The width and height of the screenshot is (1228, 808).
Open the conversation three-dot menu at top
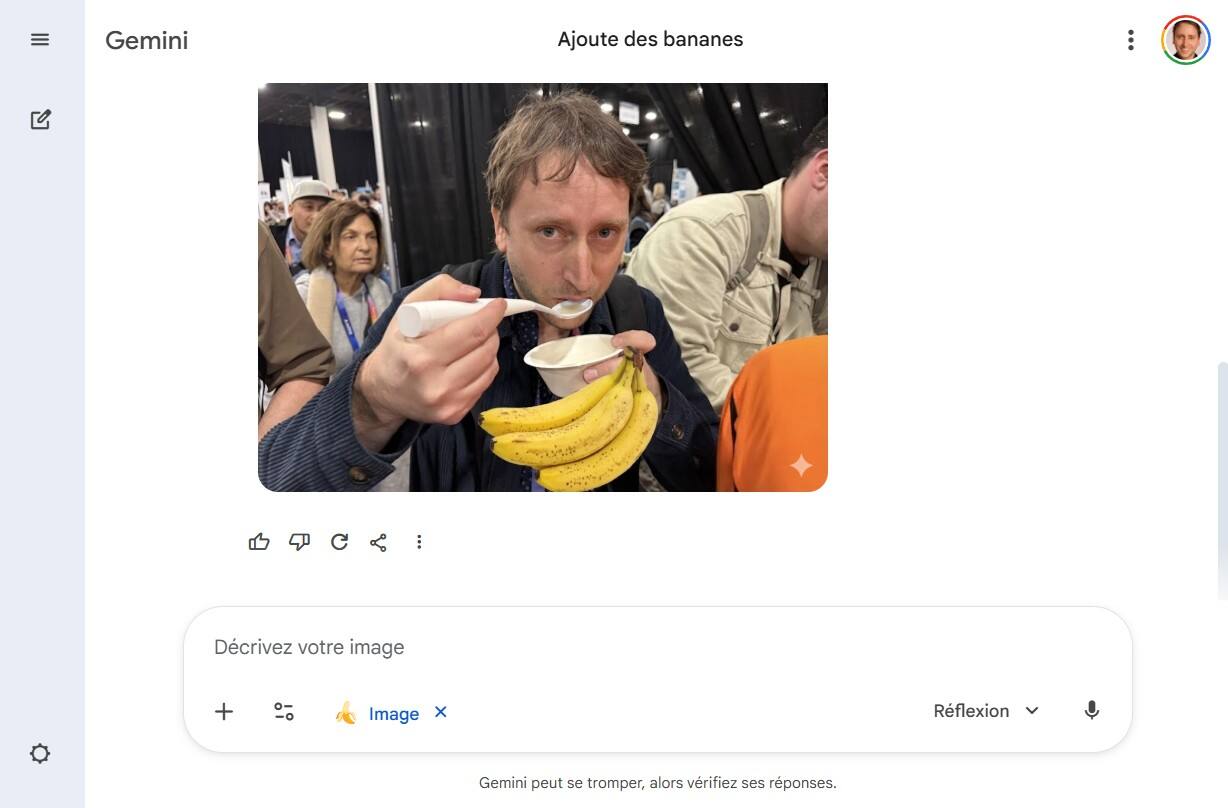[1131, 40]
